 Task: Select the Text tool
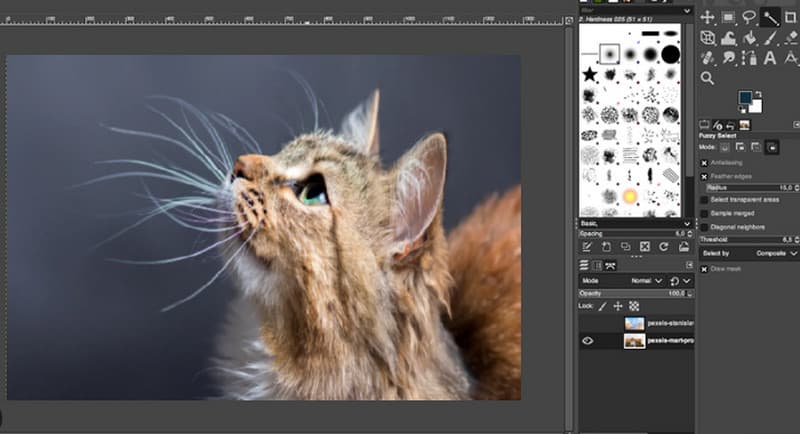click(x=770, y=58)
